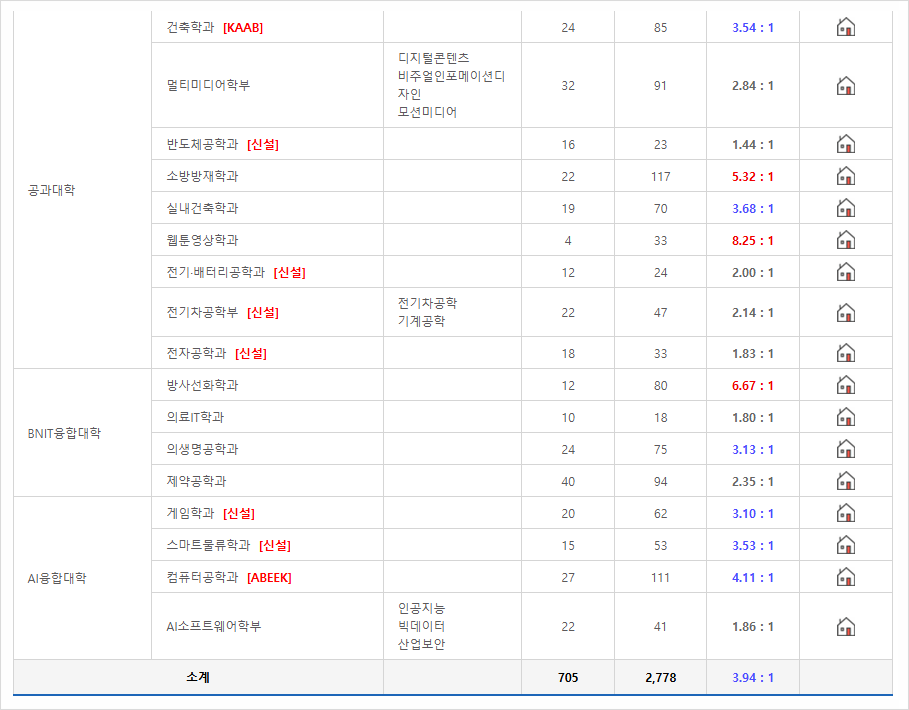This screenshot has height=710, width=909.
Task: Click the subtotal ratio 3.94 : 1
Action: (752, 678)
